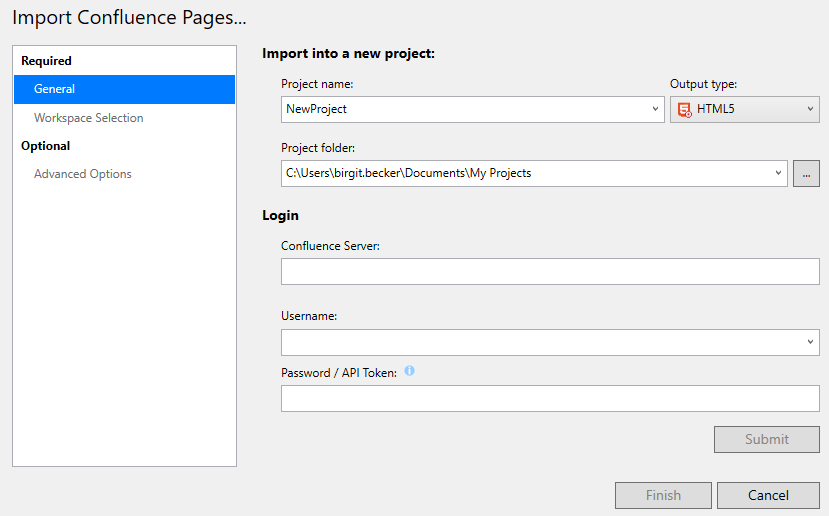Switch to Workspace Selection page
829x516 pixels.
(89, 118)
